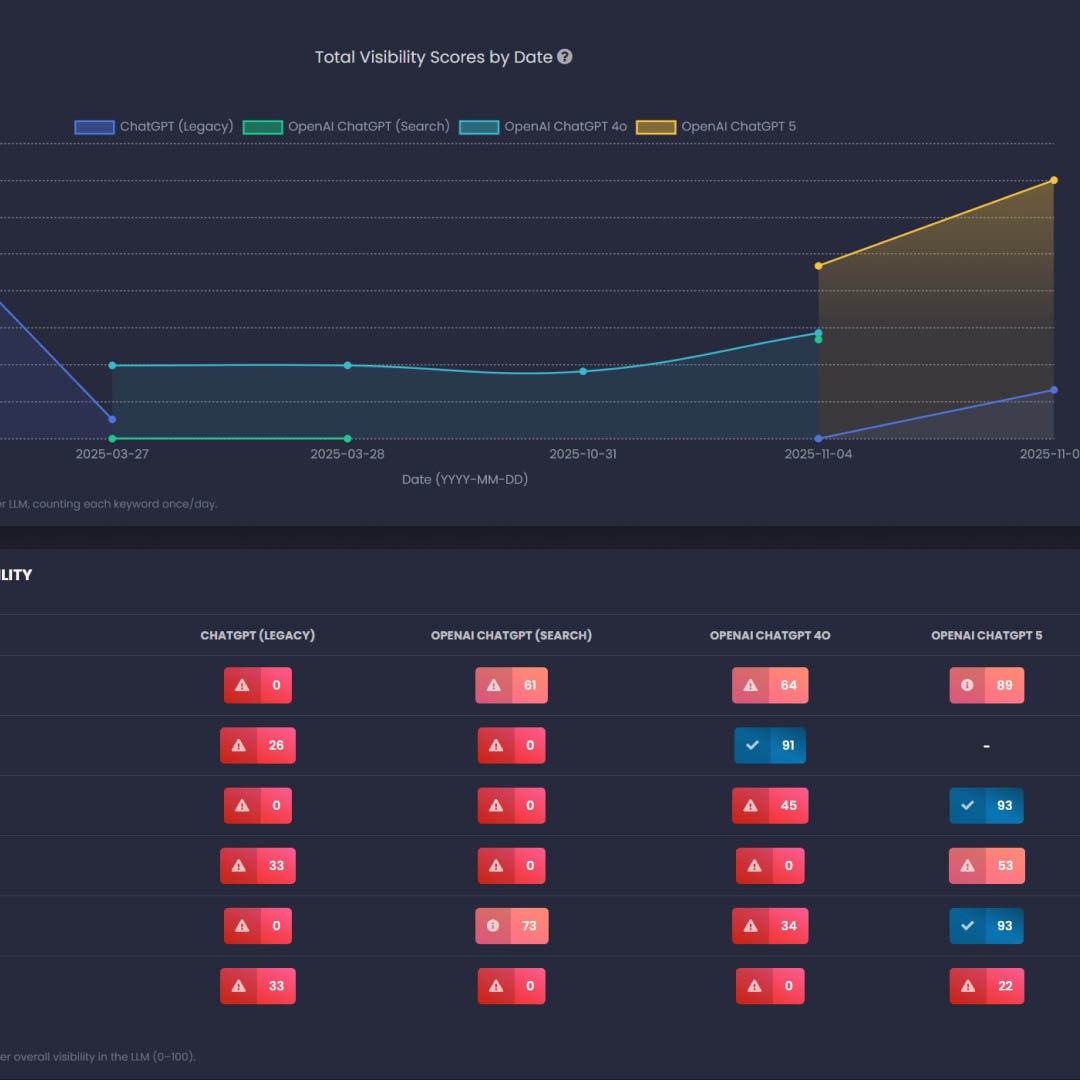
Task: Click the info icon on the 89 score badge
Action: tap(967, 686)
